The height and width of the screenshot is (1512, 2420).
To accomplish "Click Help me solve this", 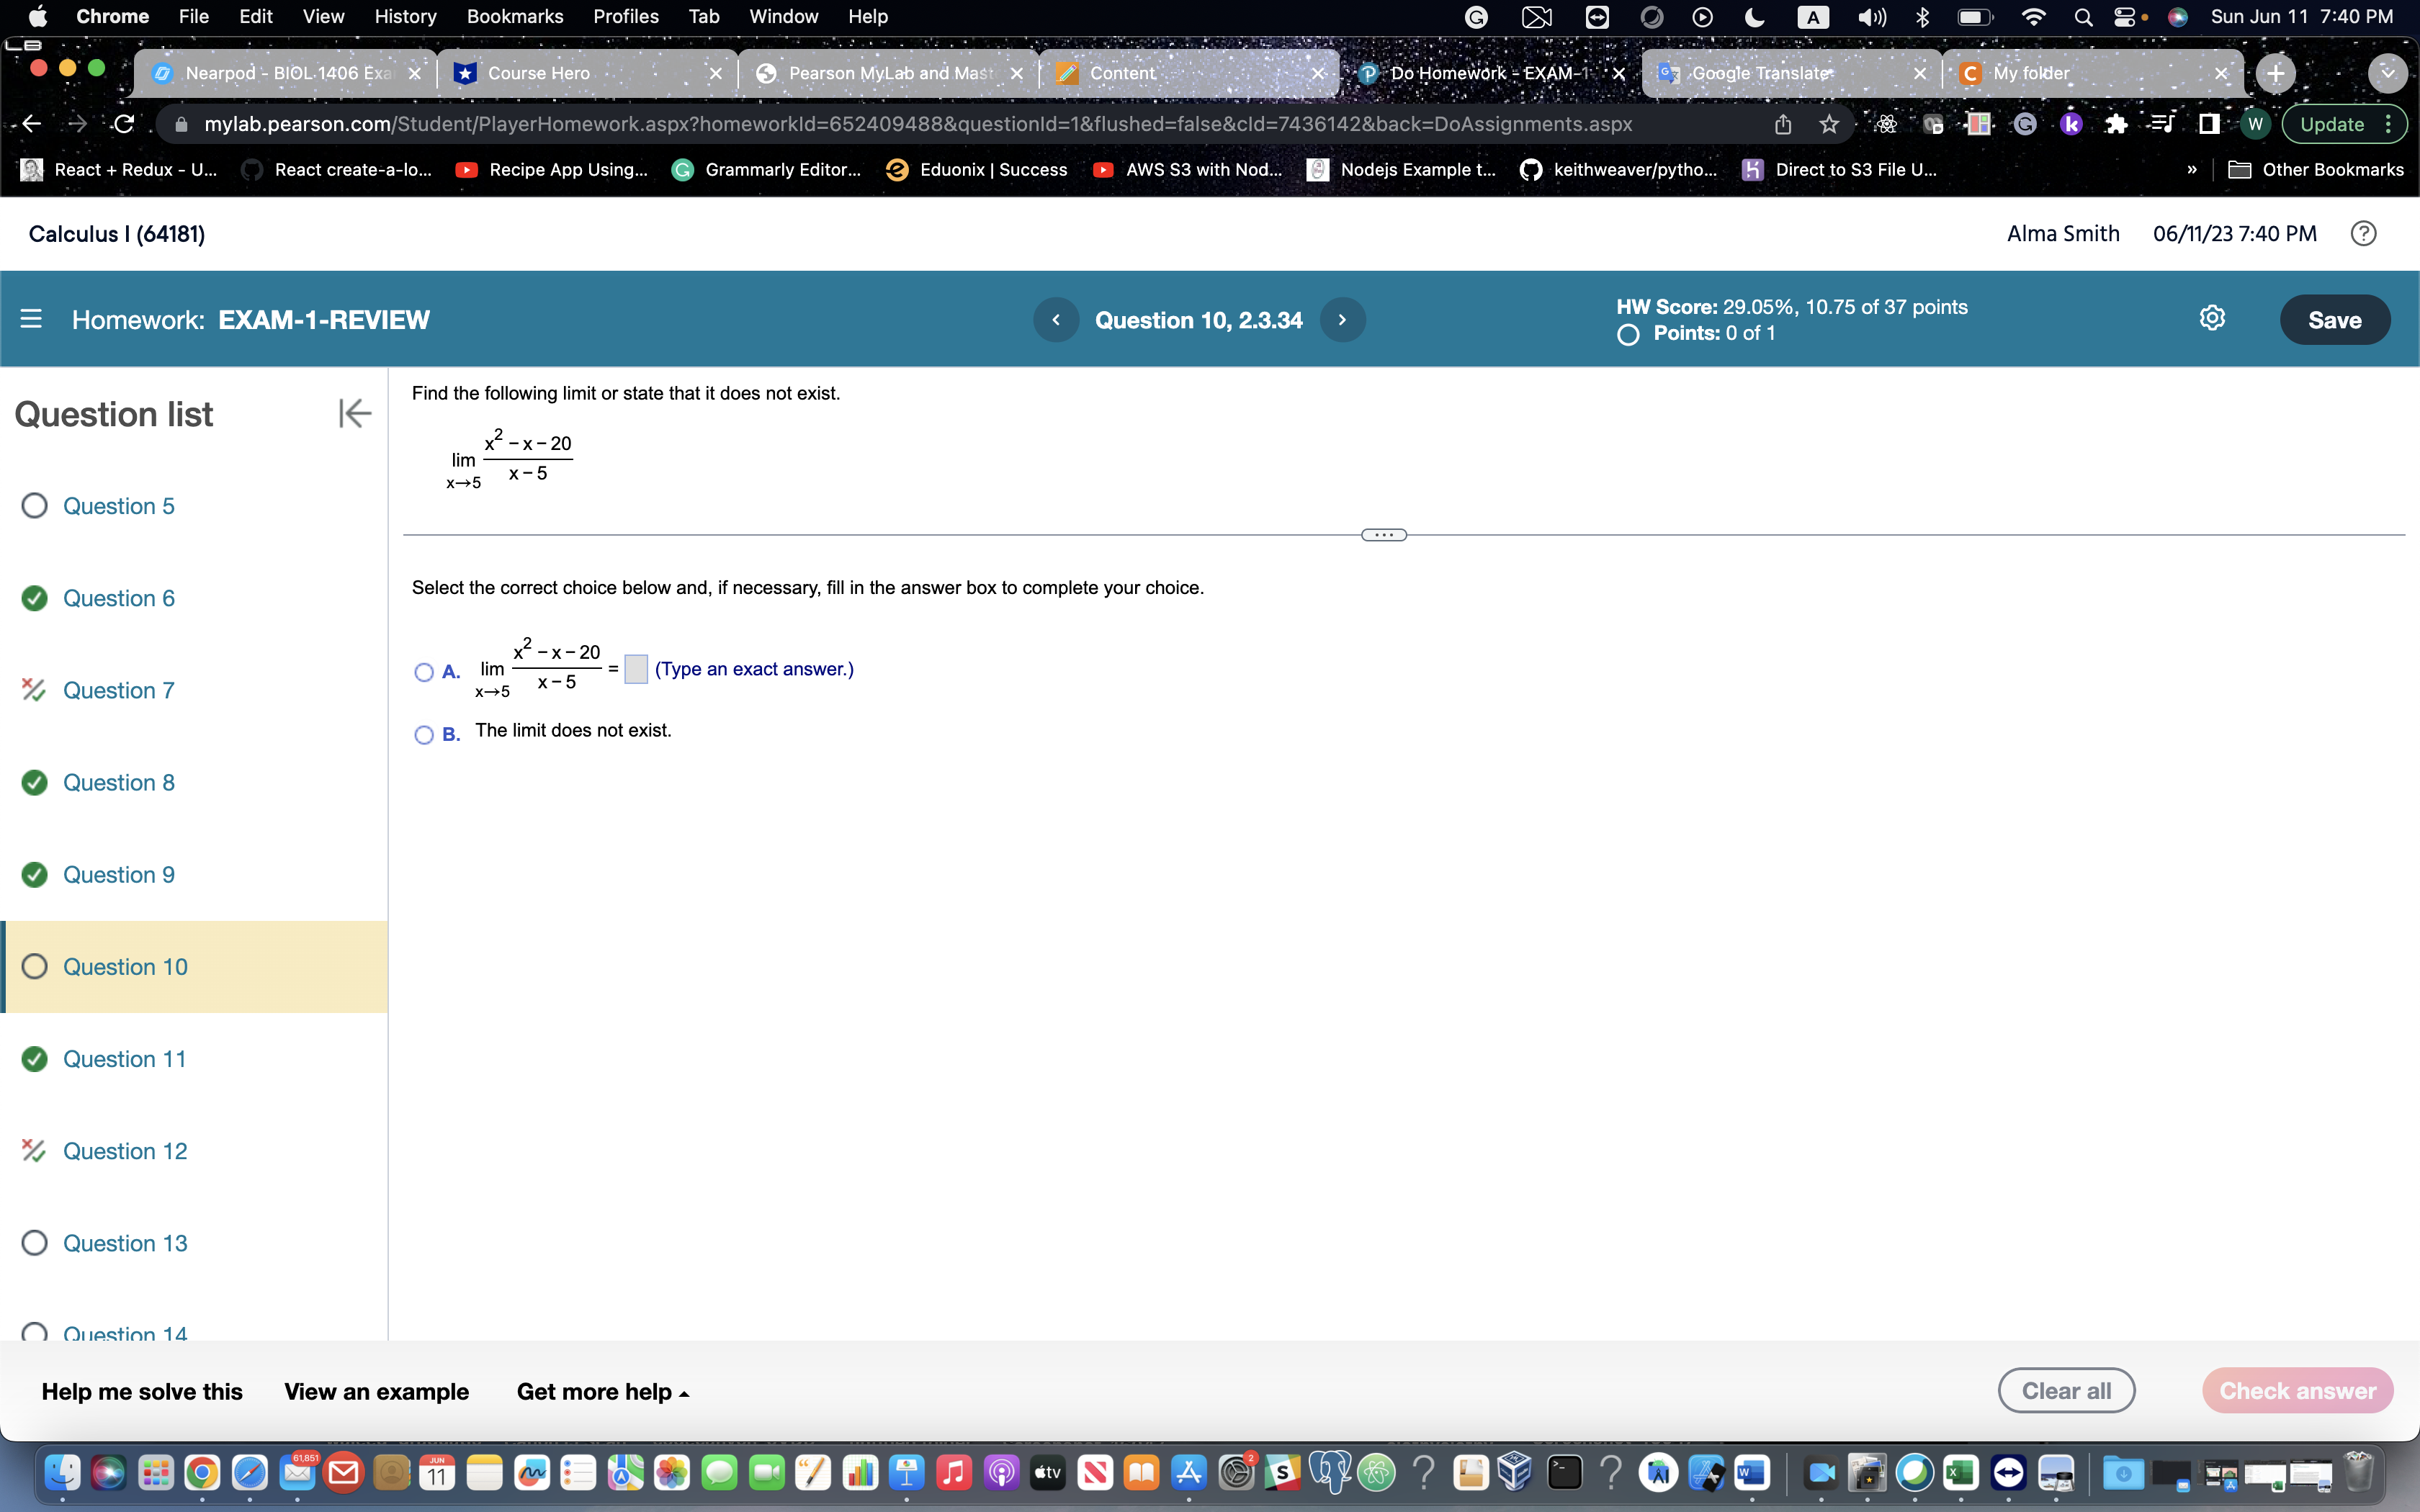I will 141,1390.
